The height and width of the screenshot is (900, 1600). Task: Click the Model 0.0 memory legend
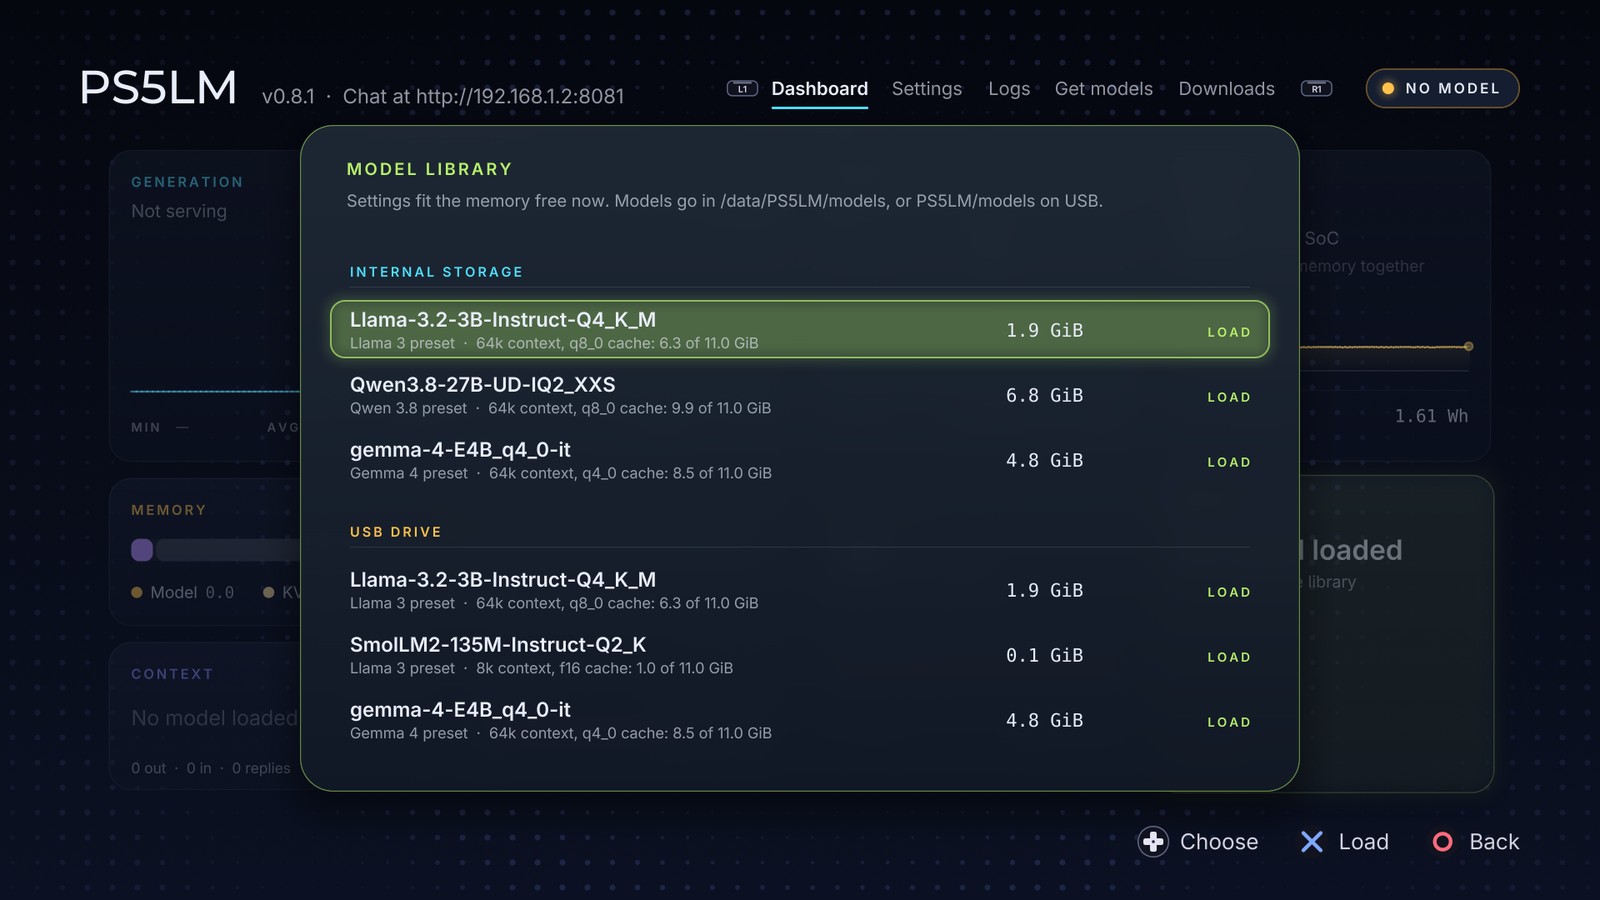click(x=183, y=593)
